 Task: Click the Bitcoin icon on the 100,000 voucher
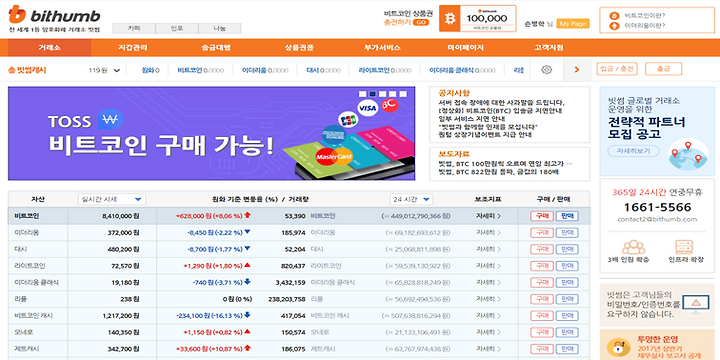click(x=450, y=18)
